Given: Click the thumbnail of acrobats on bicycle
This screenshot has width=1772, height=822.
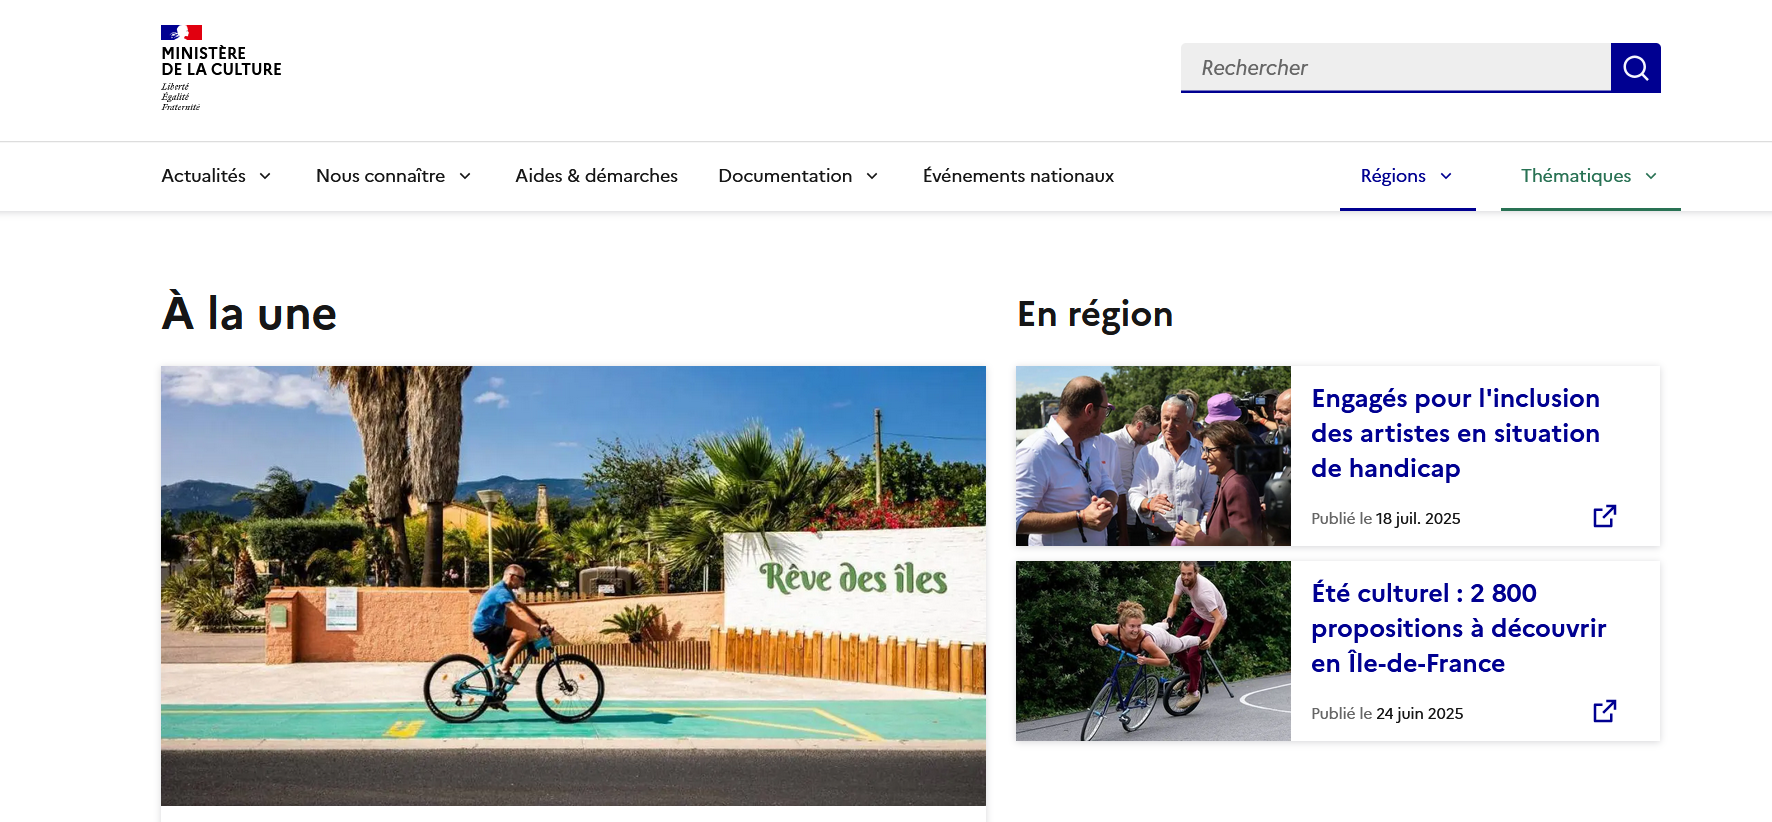Looking at the screenshot, I should (1153, 651).
